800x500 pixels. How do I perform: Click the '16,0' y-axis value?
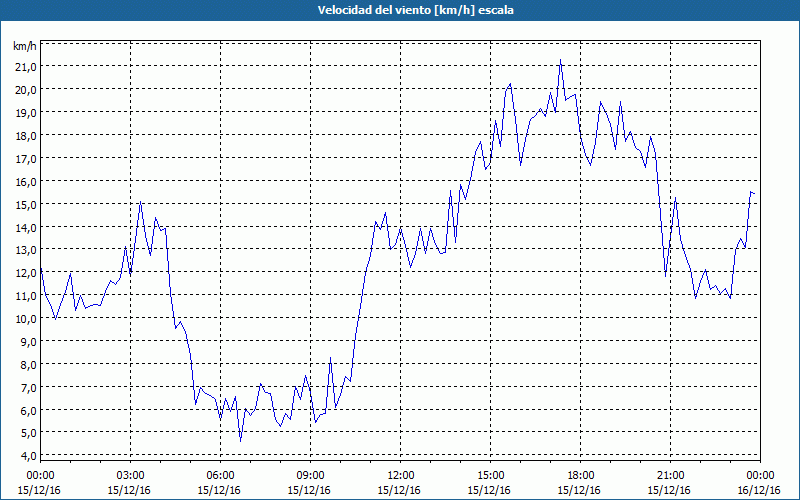(x=26, y=182)
